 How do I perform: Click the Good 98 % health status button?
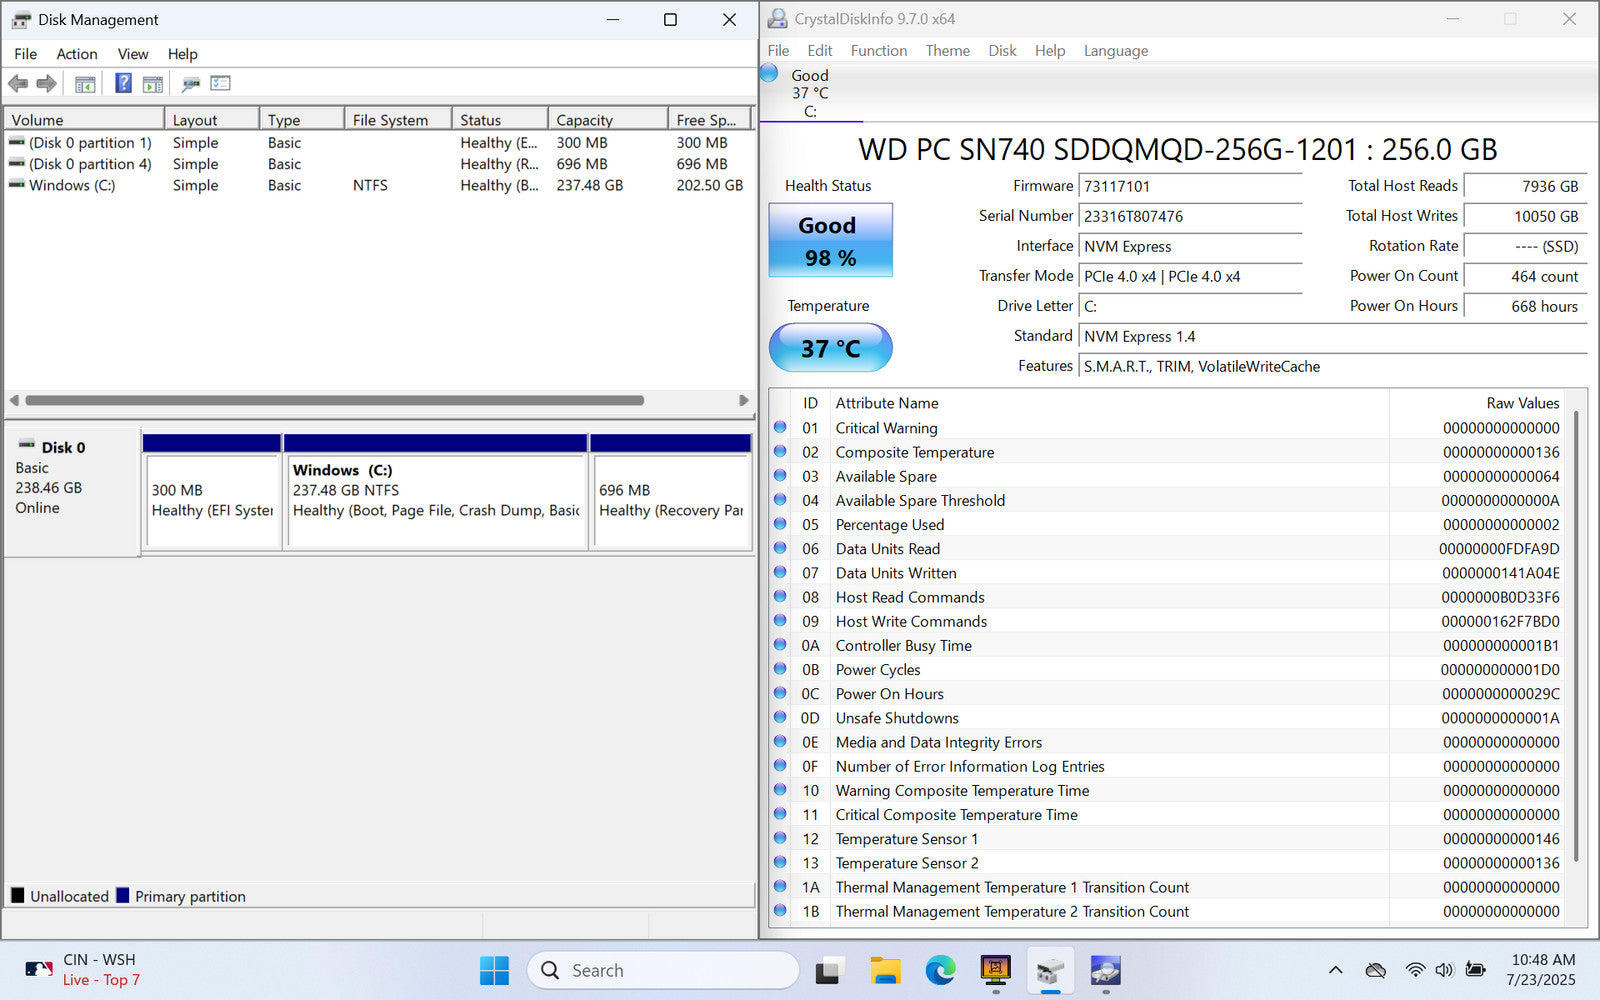(x=830, y=241)
